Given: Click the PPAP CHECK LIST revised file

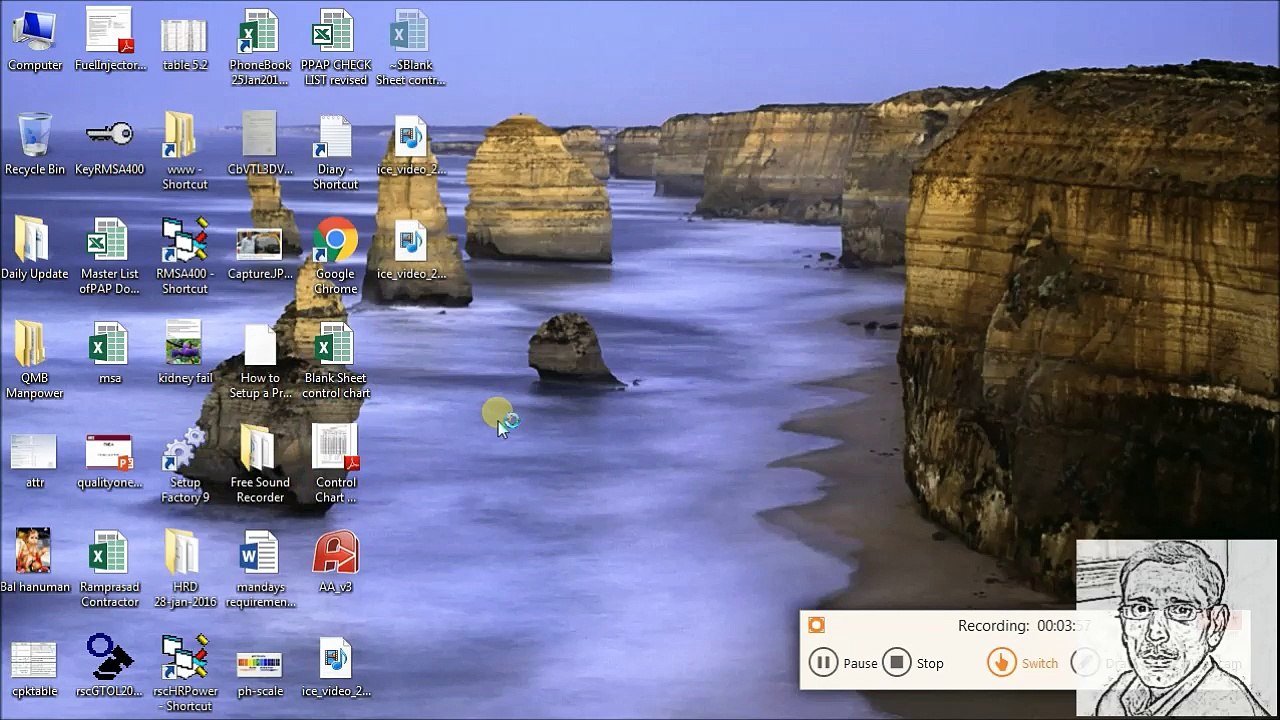Looking at the screenshot, I should coord(335,48).
